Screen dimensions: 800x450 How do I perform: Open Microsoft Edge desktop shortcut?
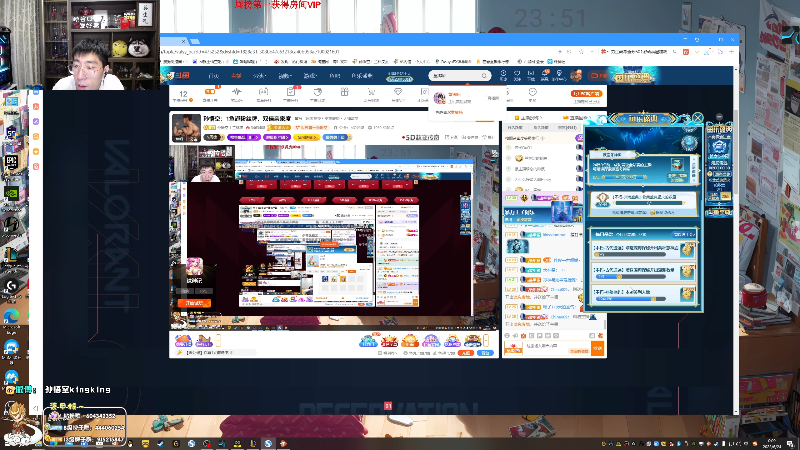[11, 316]
